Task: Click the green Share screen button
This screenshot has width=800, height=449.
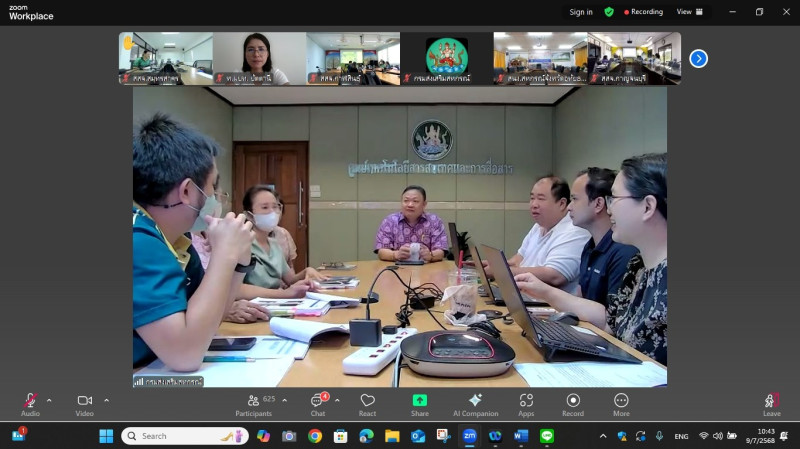Action: coord(420,403)
